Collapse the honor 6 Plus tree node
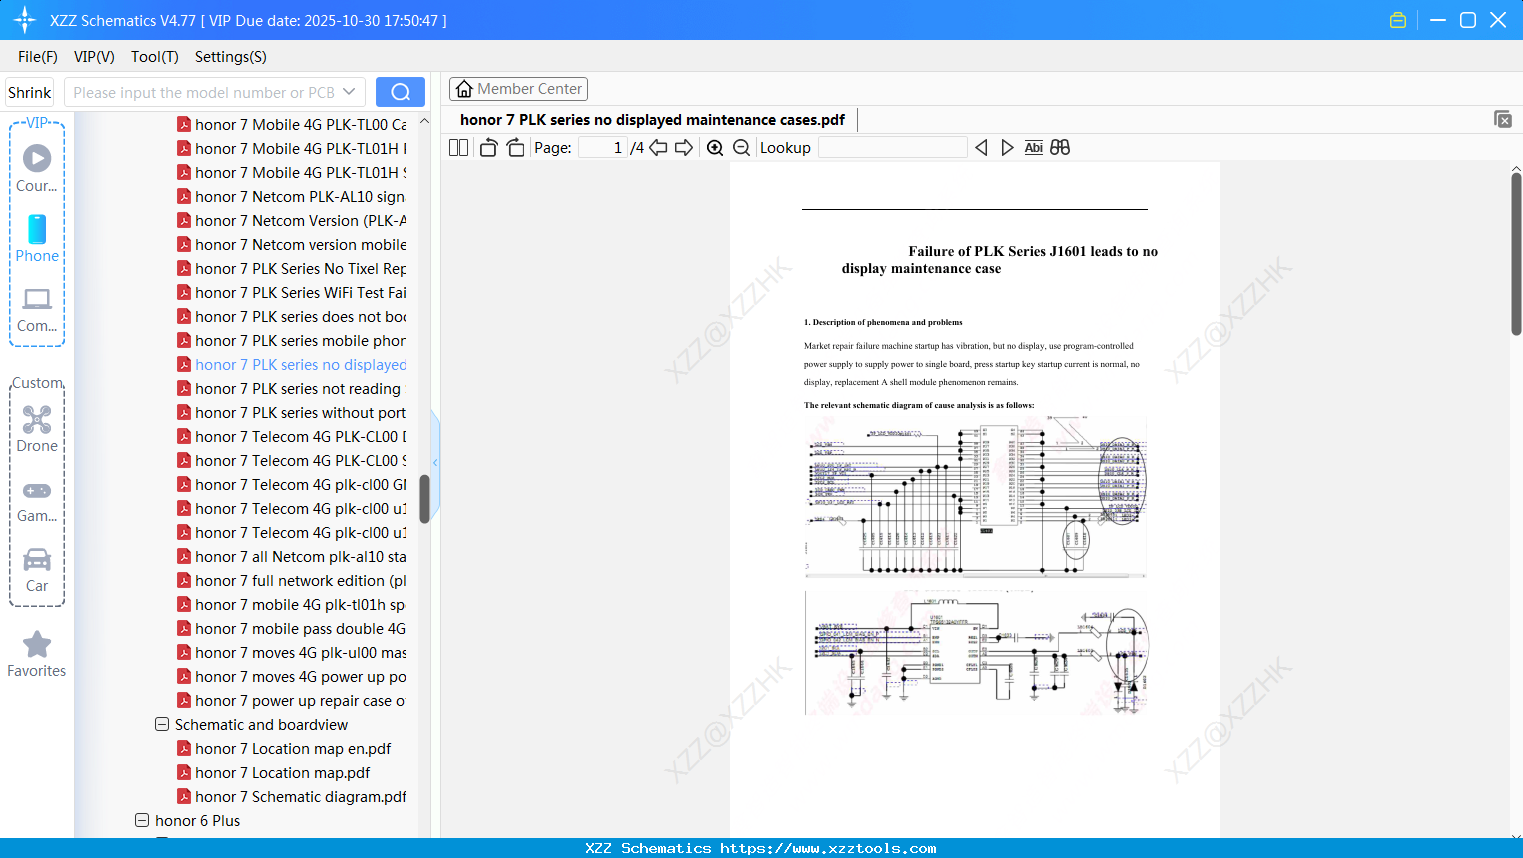 tap(142, 821)
